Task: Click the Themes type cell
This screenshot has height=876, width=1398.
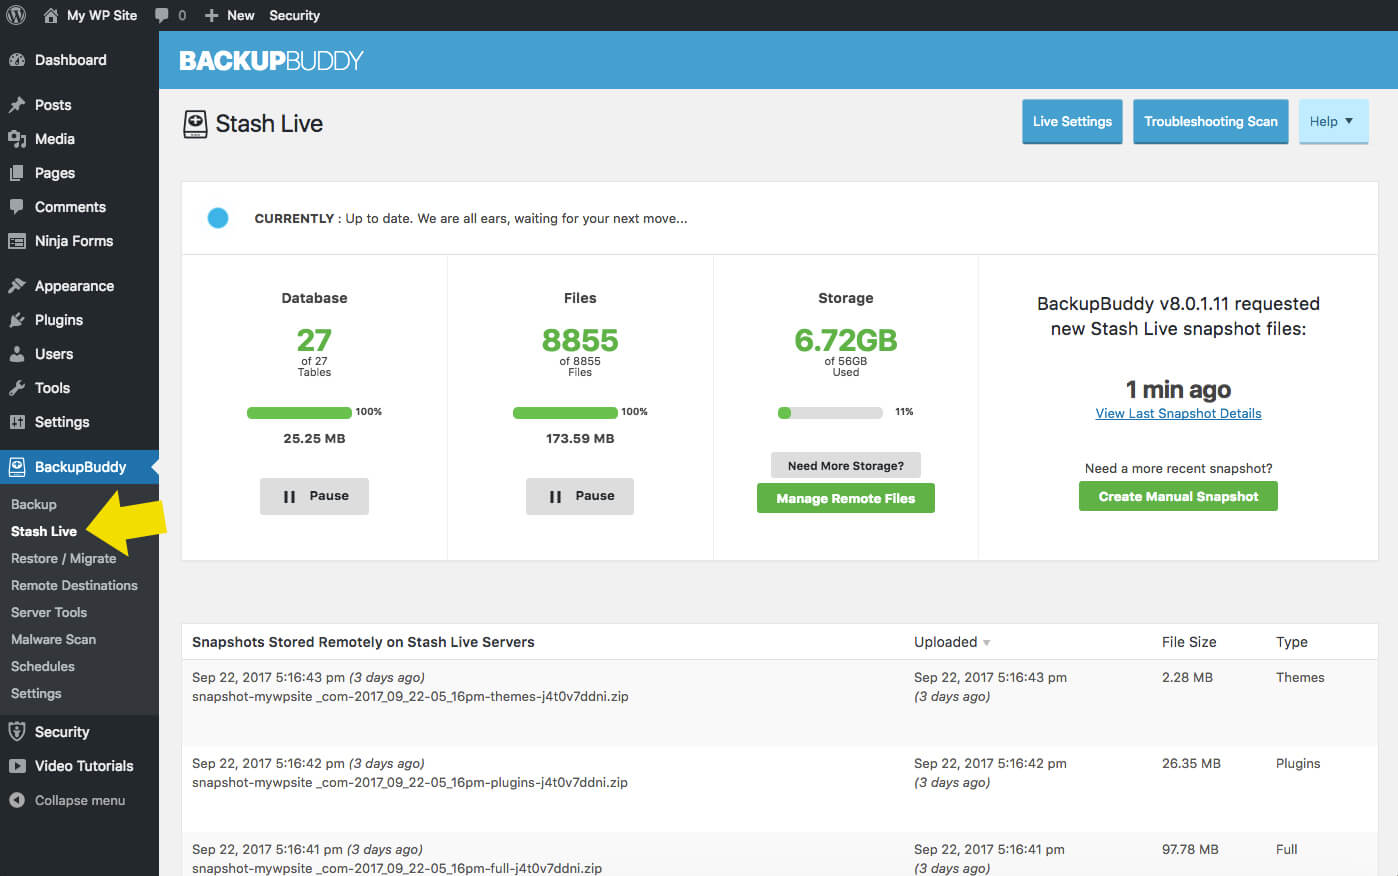Action: click(1300, 677)
